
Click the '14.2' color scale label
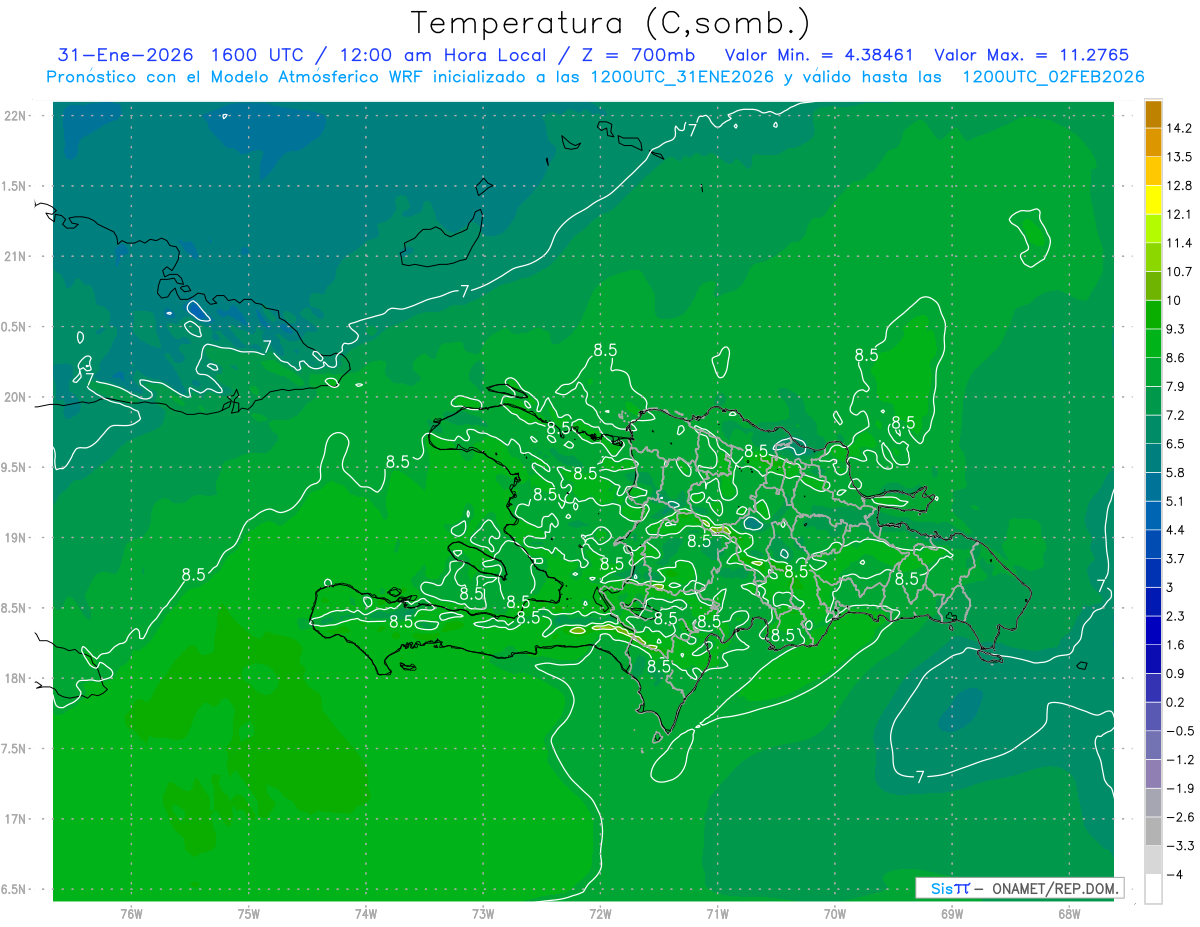pyautogui.click(x=1181, y=128)
